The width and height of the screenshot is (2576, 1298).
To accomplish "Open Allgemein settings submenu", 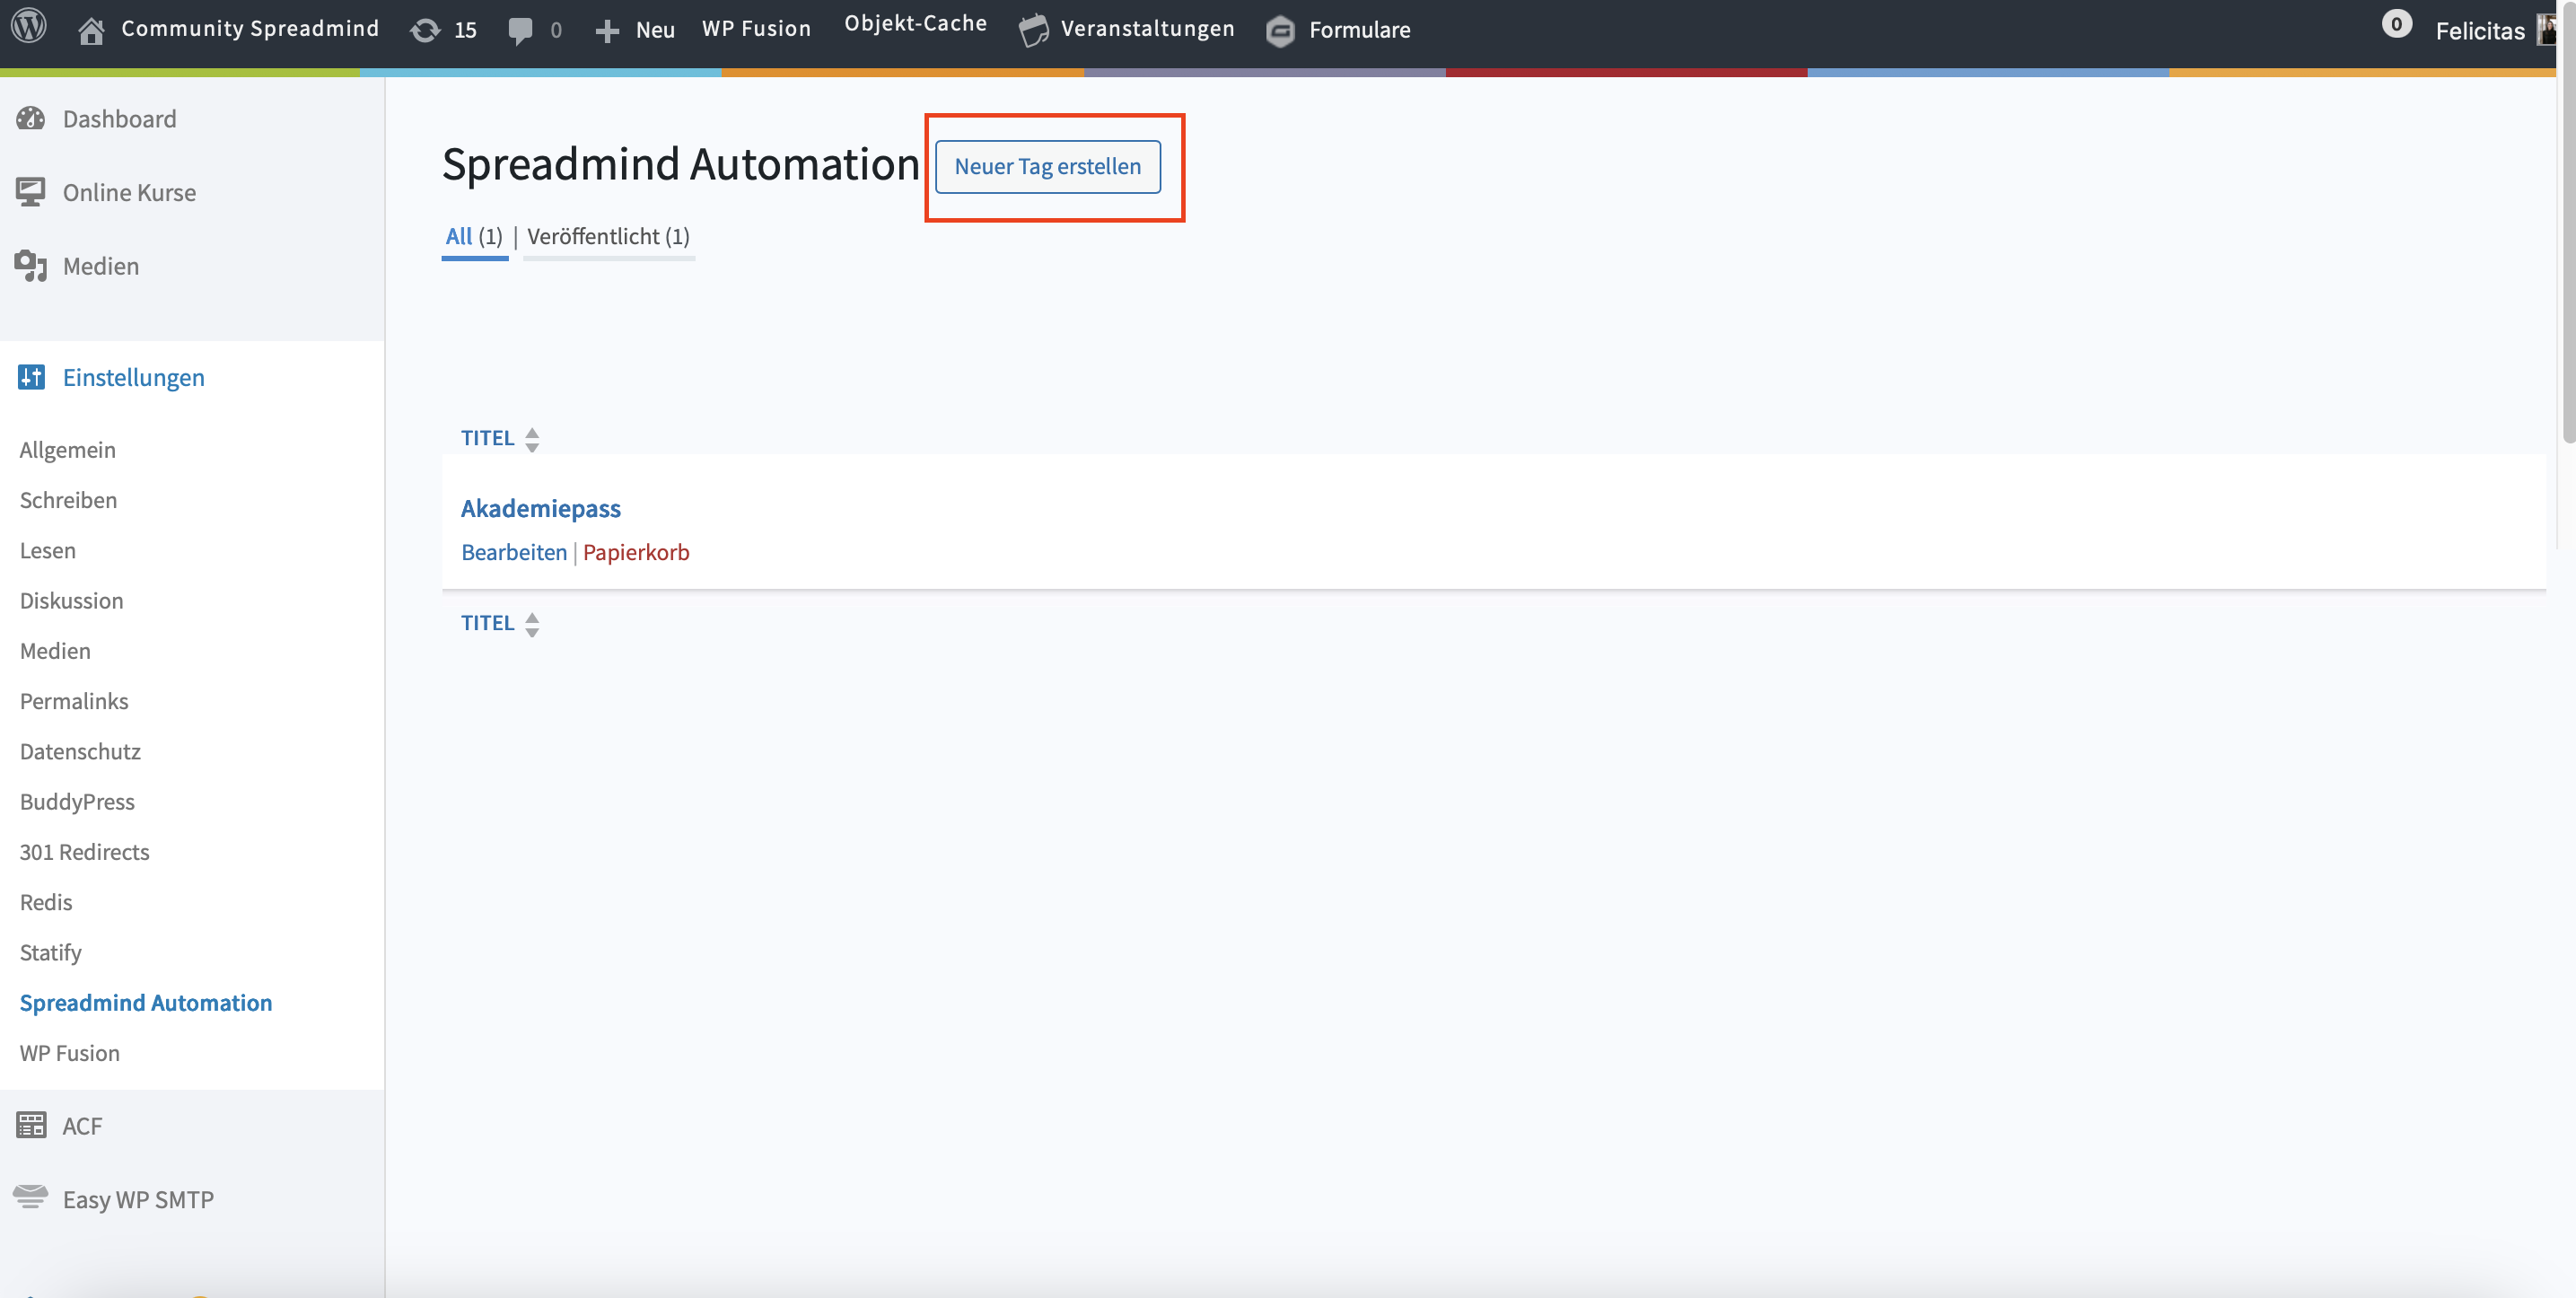I will coord(67,450).
